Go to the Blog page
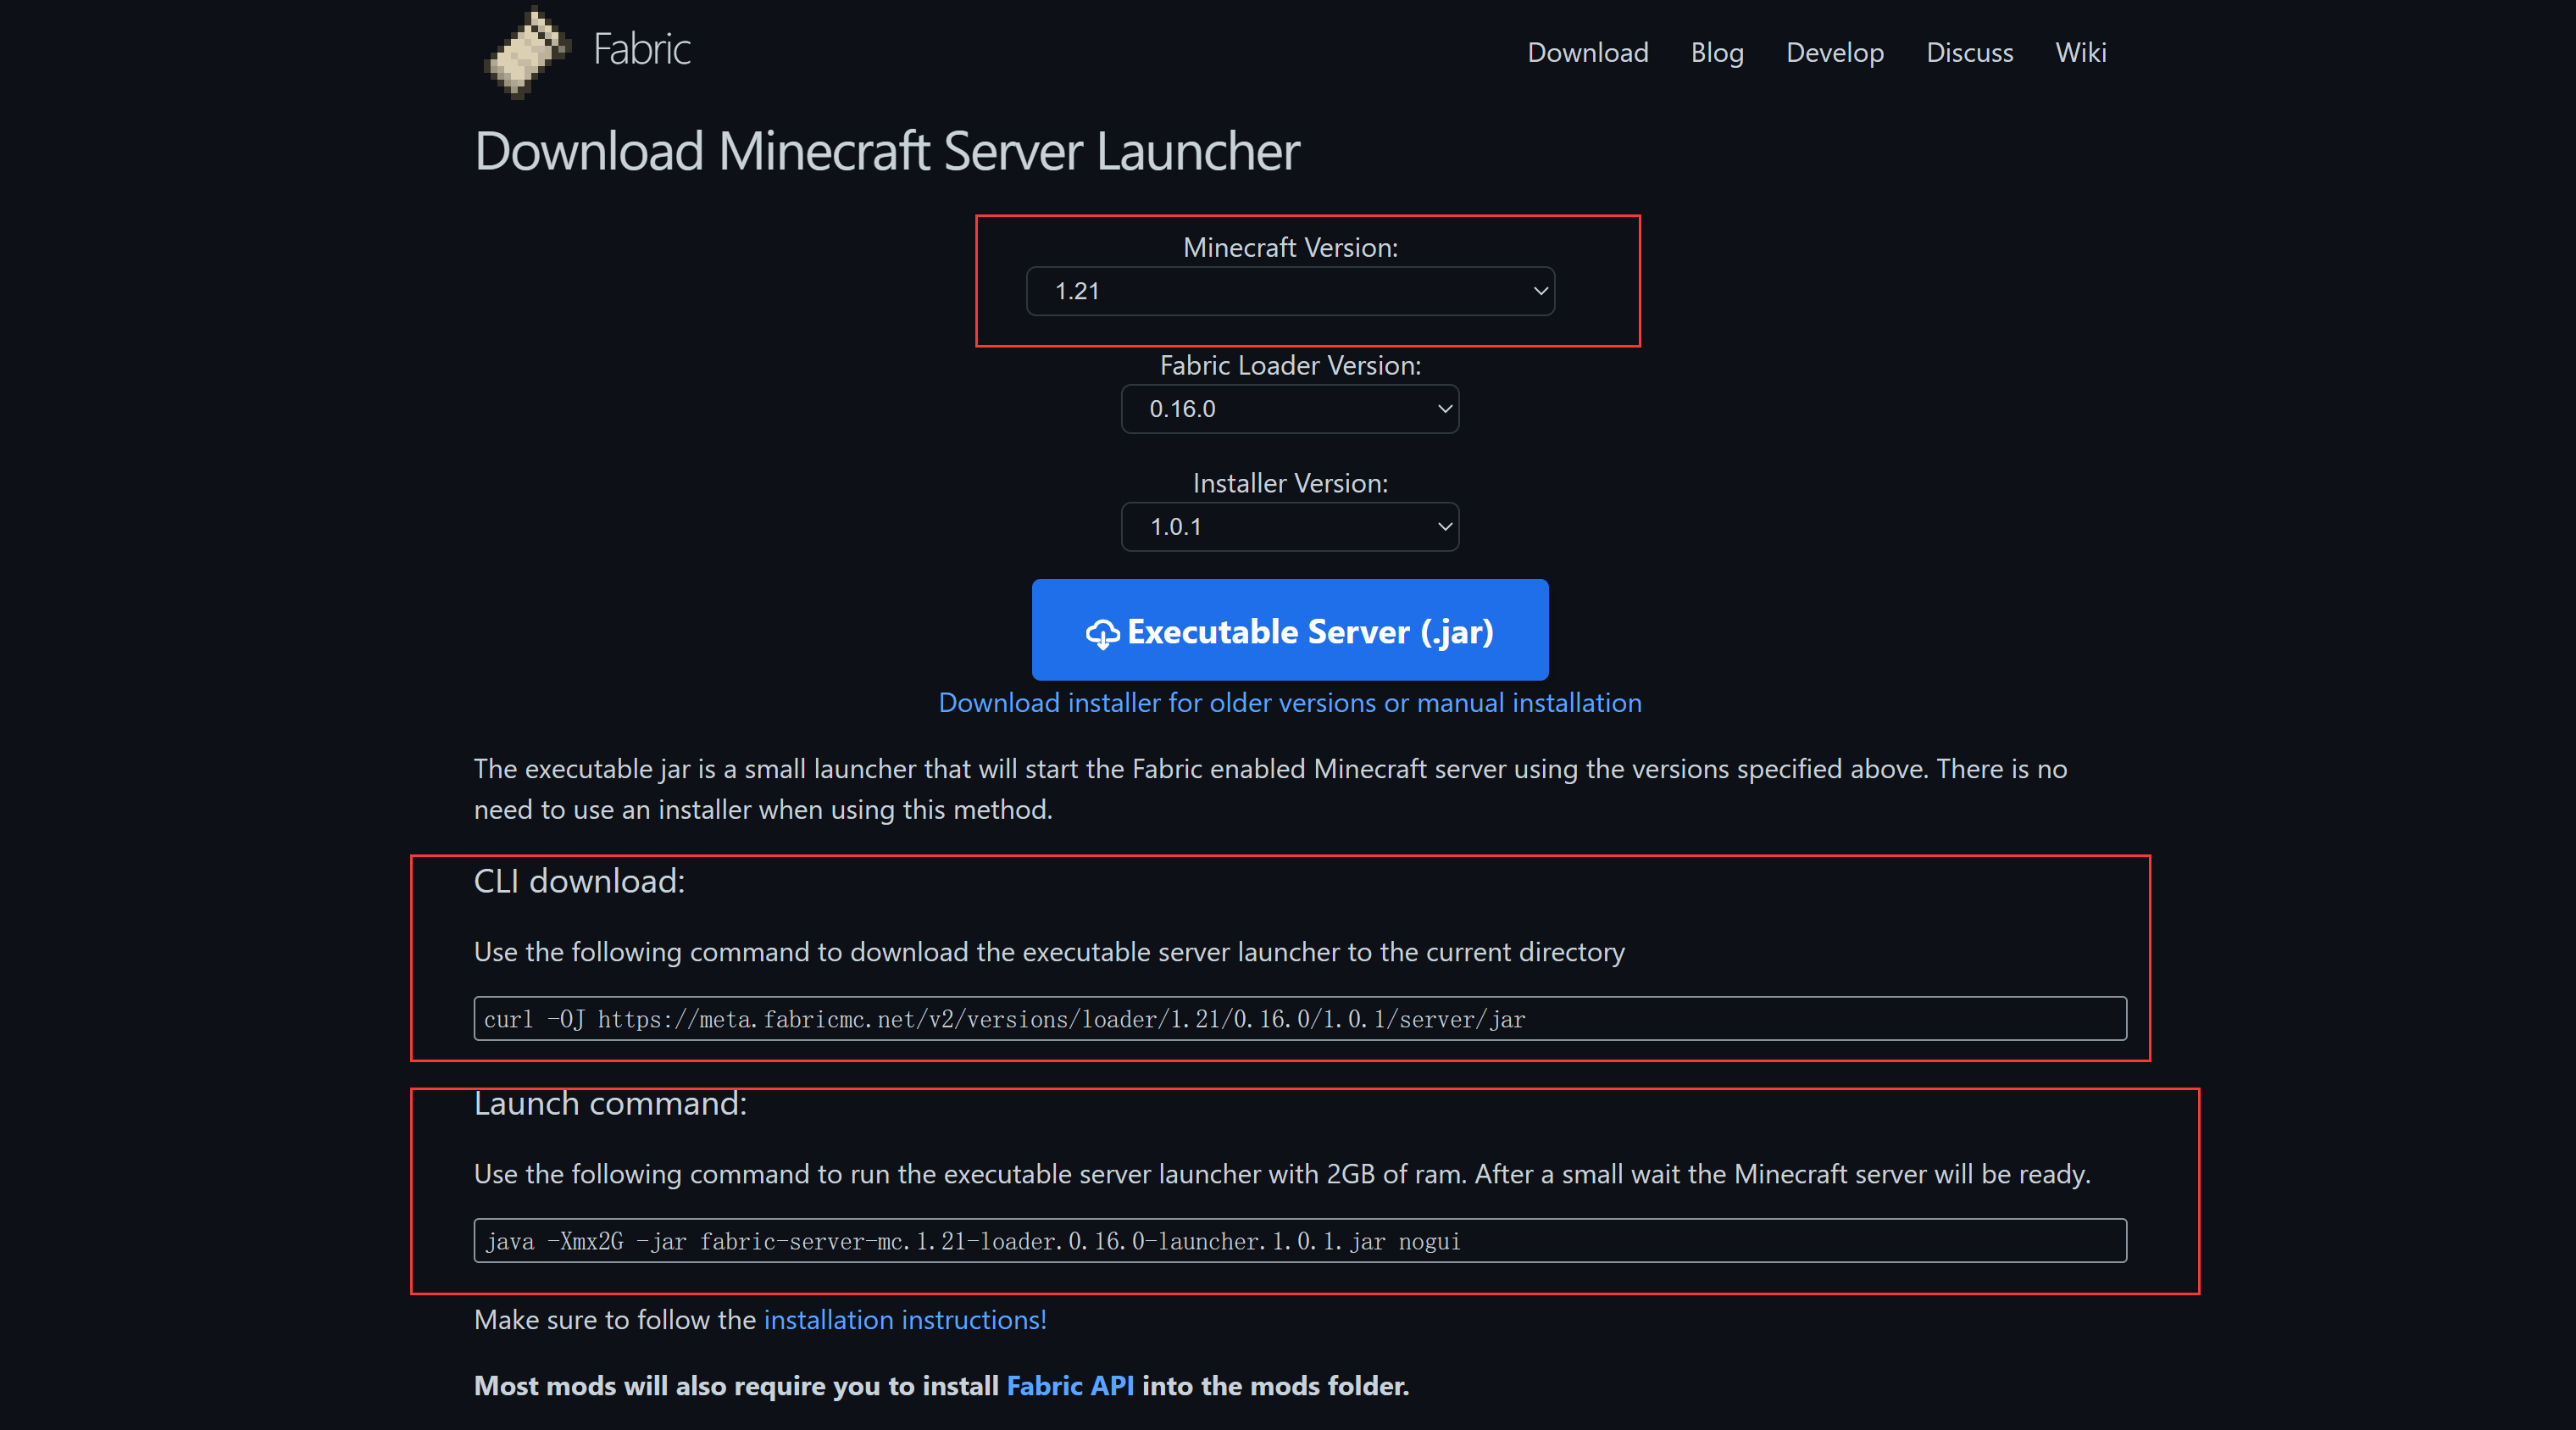The height and width of the screenshot is (1430, 2576). [x=1716, y=53]
